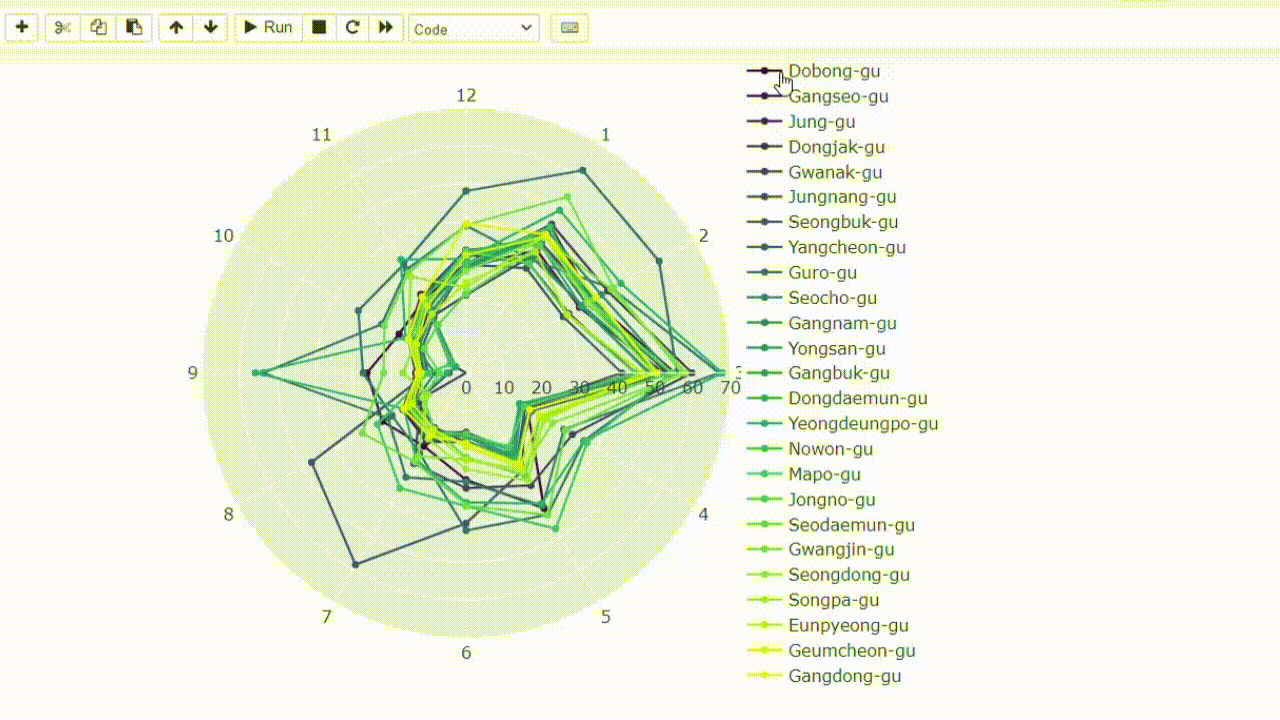
Task: Hide Gangbuk-gu legend entry
Action: [819, 373]
